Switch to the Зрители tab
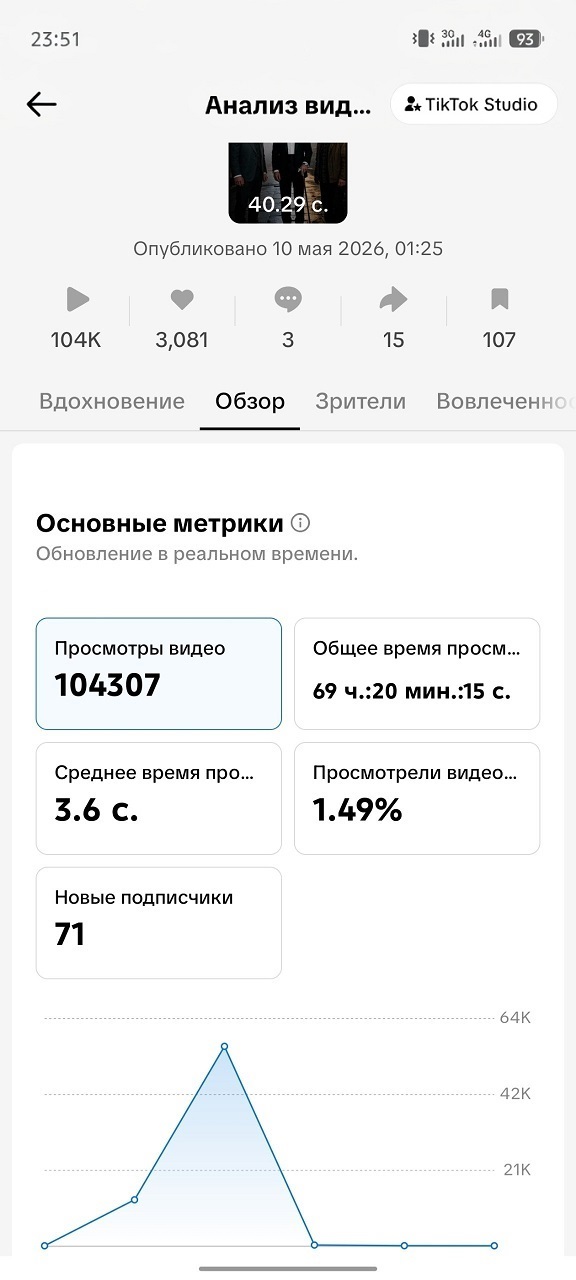The height and width of the screenshot is (1280, 576). click(x=361, y=402)
